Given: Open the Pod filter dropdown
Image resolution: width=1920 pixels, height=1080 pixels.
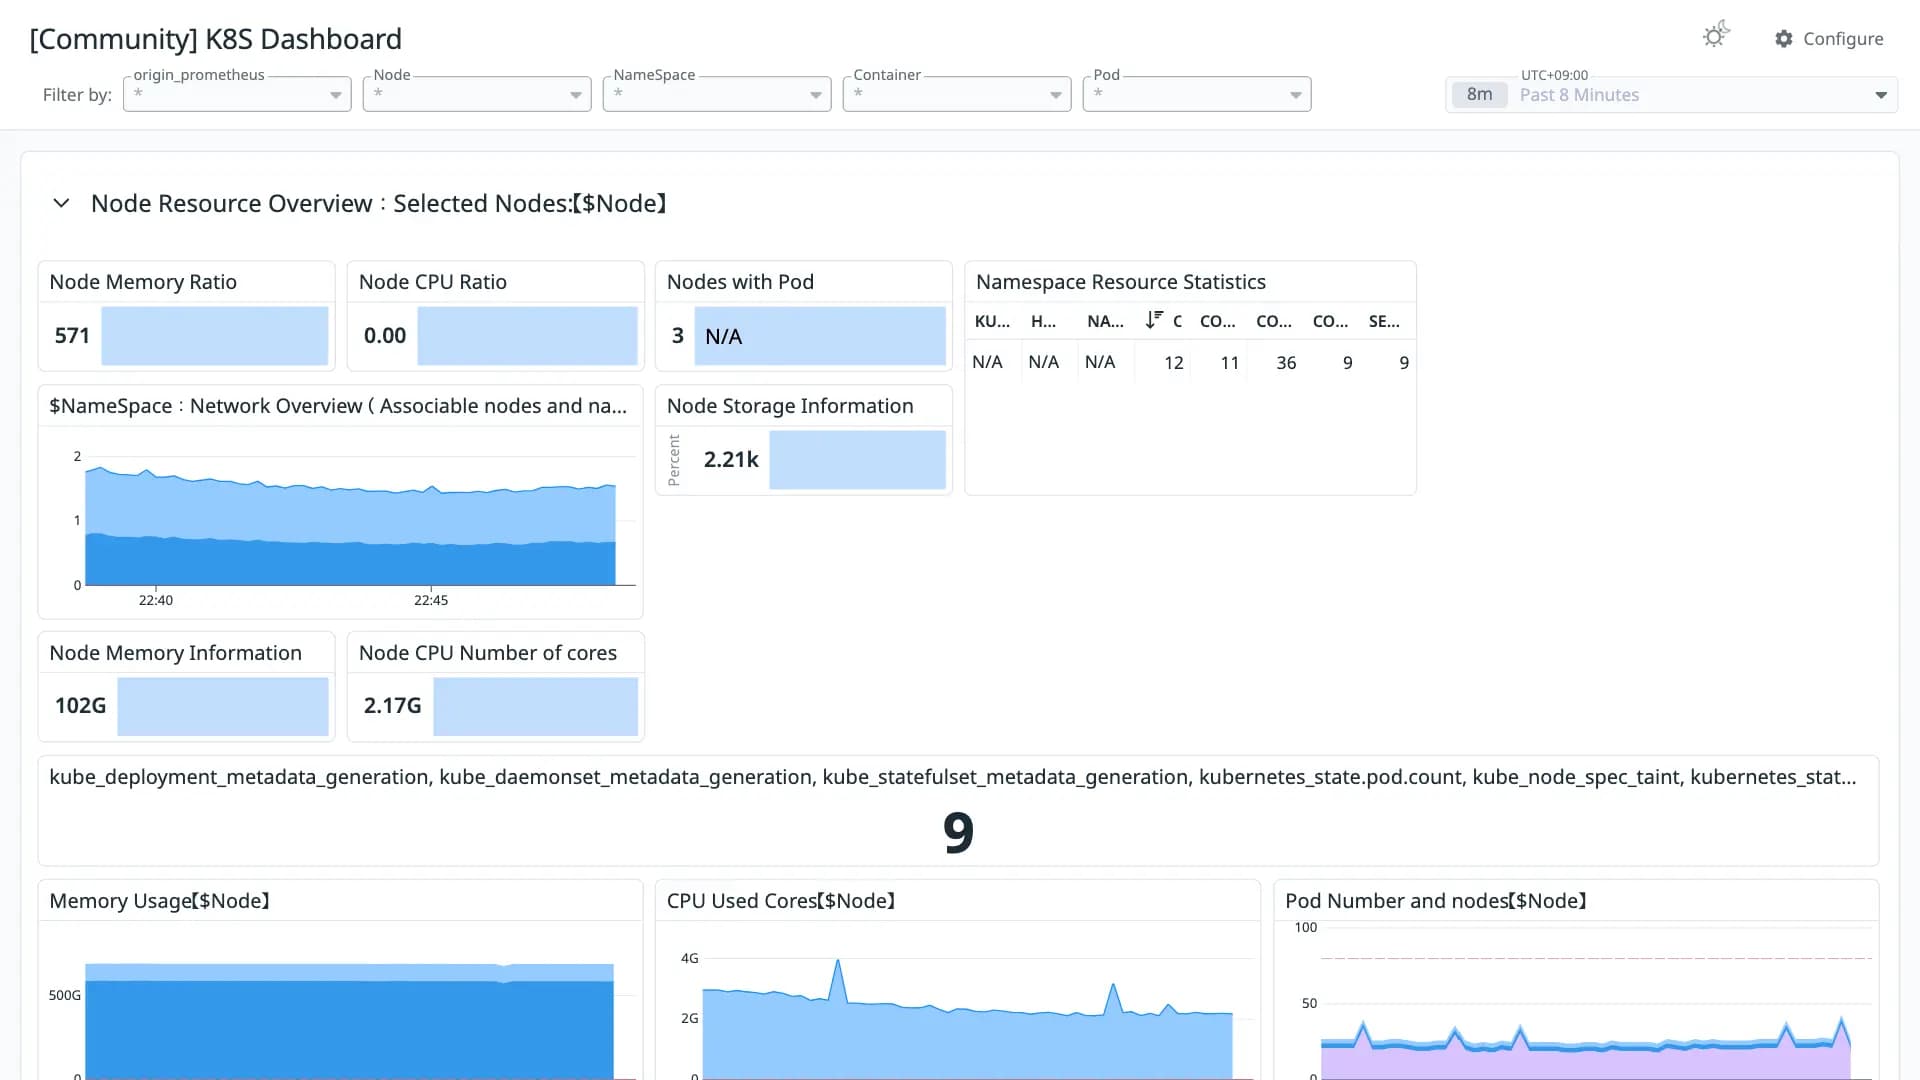Looking at the screenshot, I should click(1197, 94).
